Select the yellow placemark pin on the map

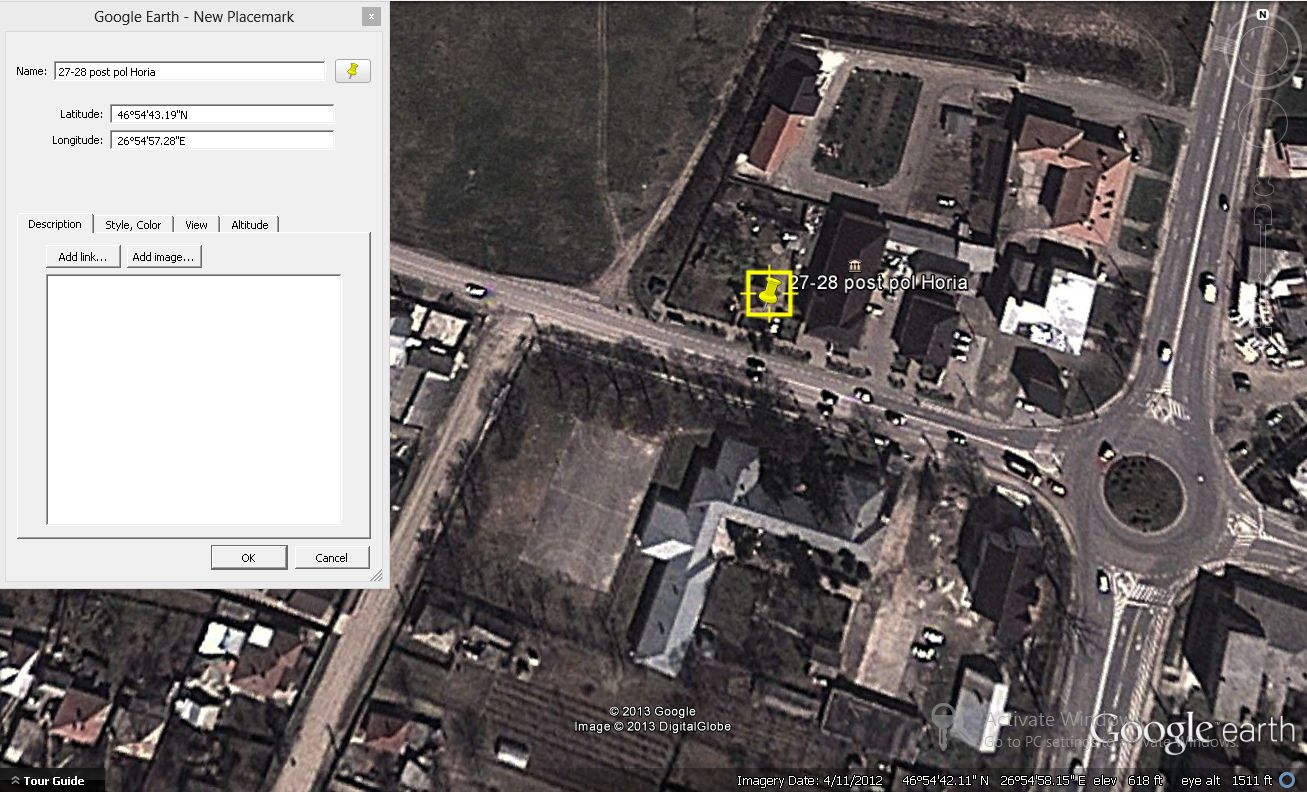click(x=768, y=294)
